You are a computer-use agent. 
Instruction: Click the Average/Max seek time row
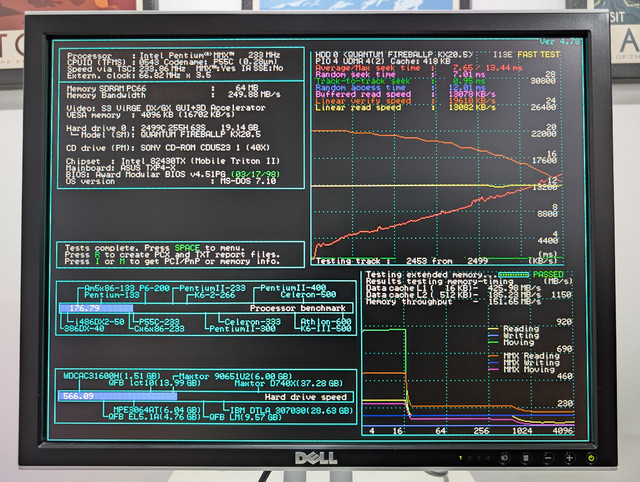[419, 68]
